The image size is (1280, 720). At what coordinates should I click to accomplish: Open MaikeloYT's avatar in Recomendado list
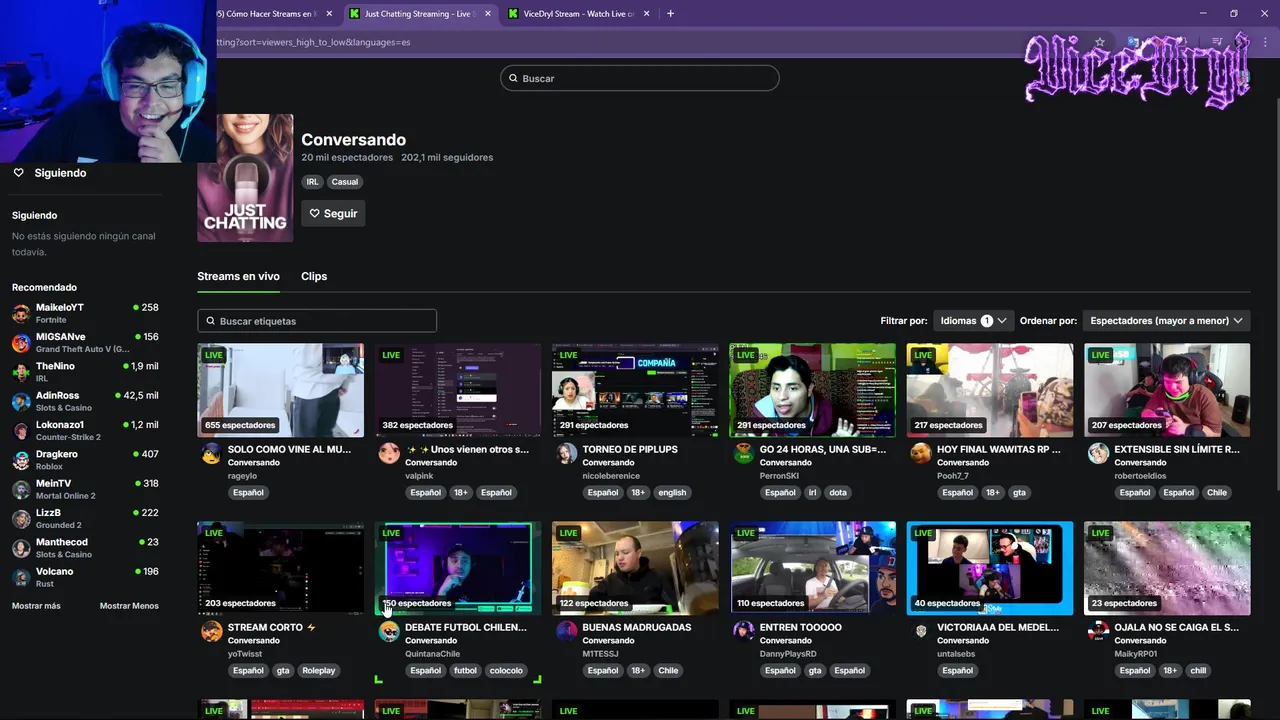(x=21, y=314)
